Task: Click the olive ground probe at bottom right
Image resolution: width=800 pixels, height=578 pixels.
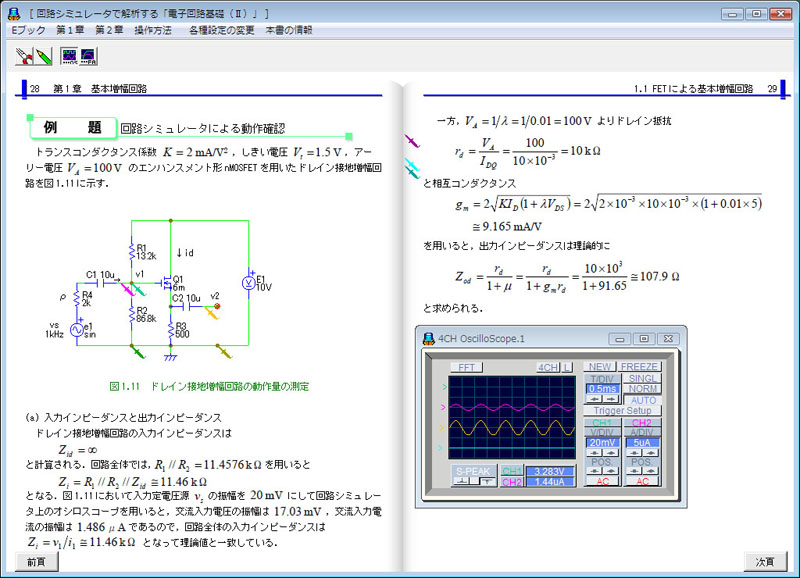Action: pyautogui.click(x=224, y=351)
